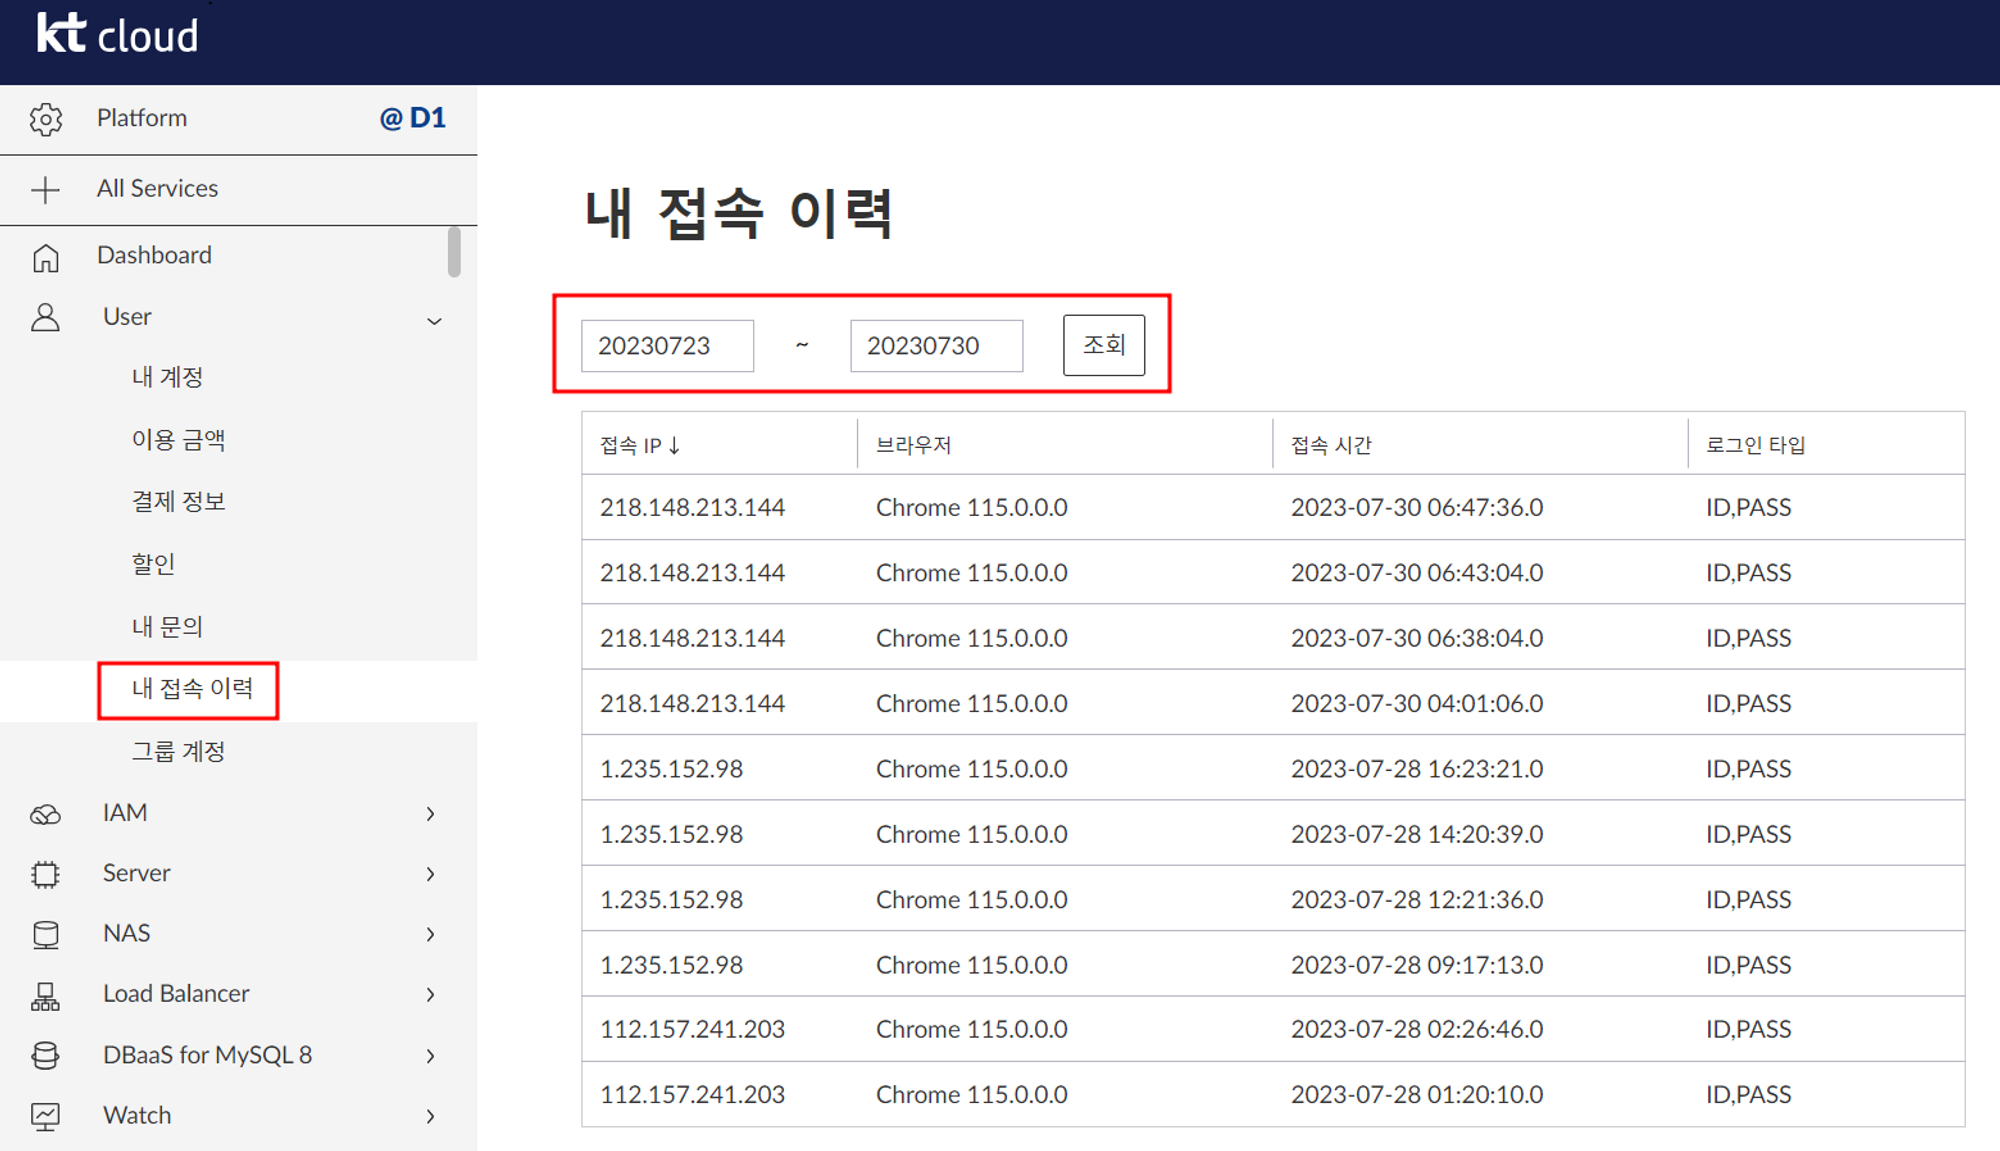The image size is (2000, 1151).
Task: Click the DBaaS for MySQL 8 database icon
Action: [46, 1054]
